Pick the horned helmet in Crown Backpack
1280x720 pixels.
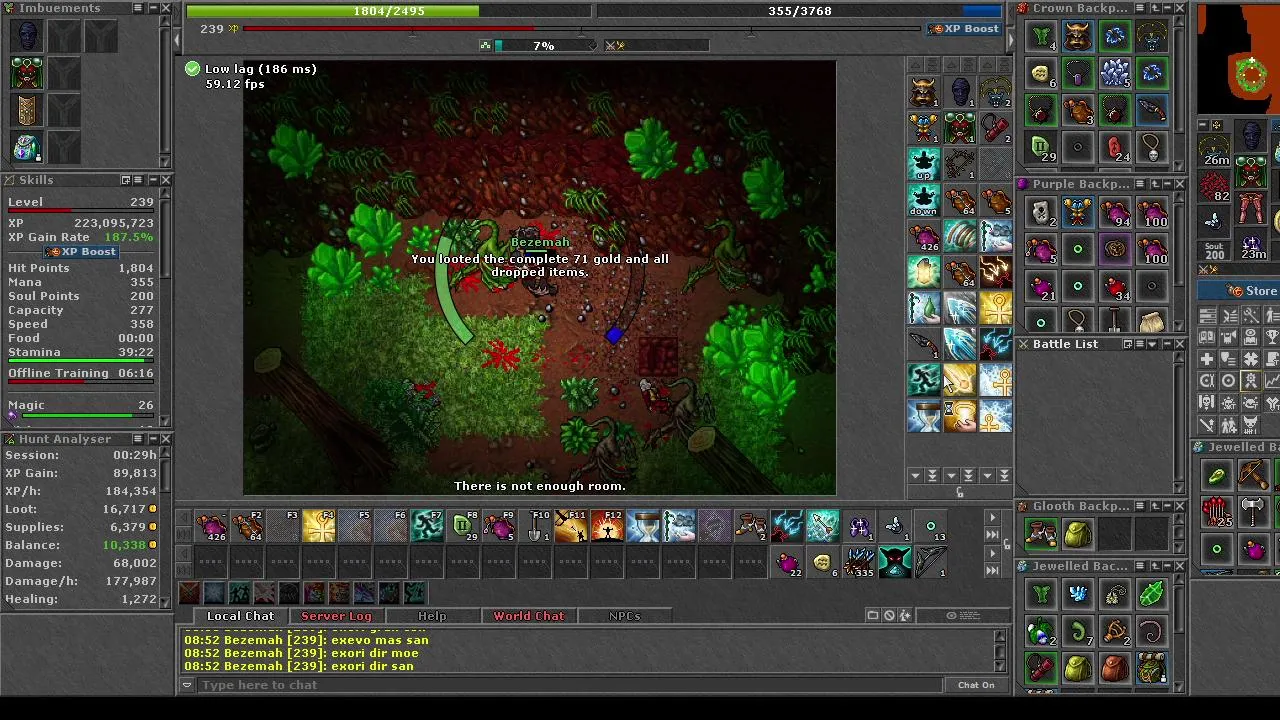pyautogui.click(x=1078, y=38)
